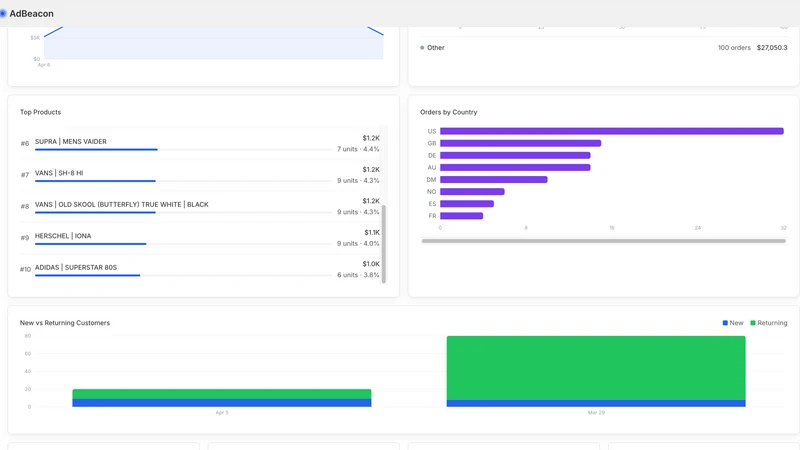Click the Mar 29 axis label

(596, 412)
